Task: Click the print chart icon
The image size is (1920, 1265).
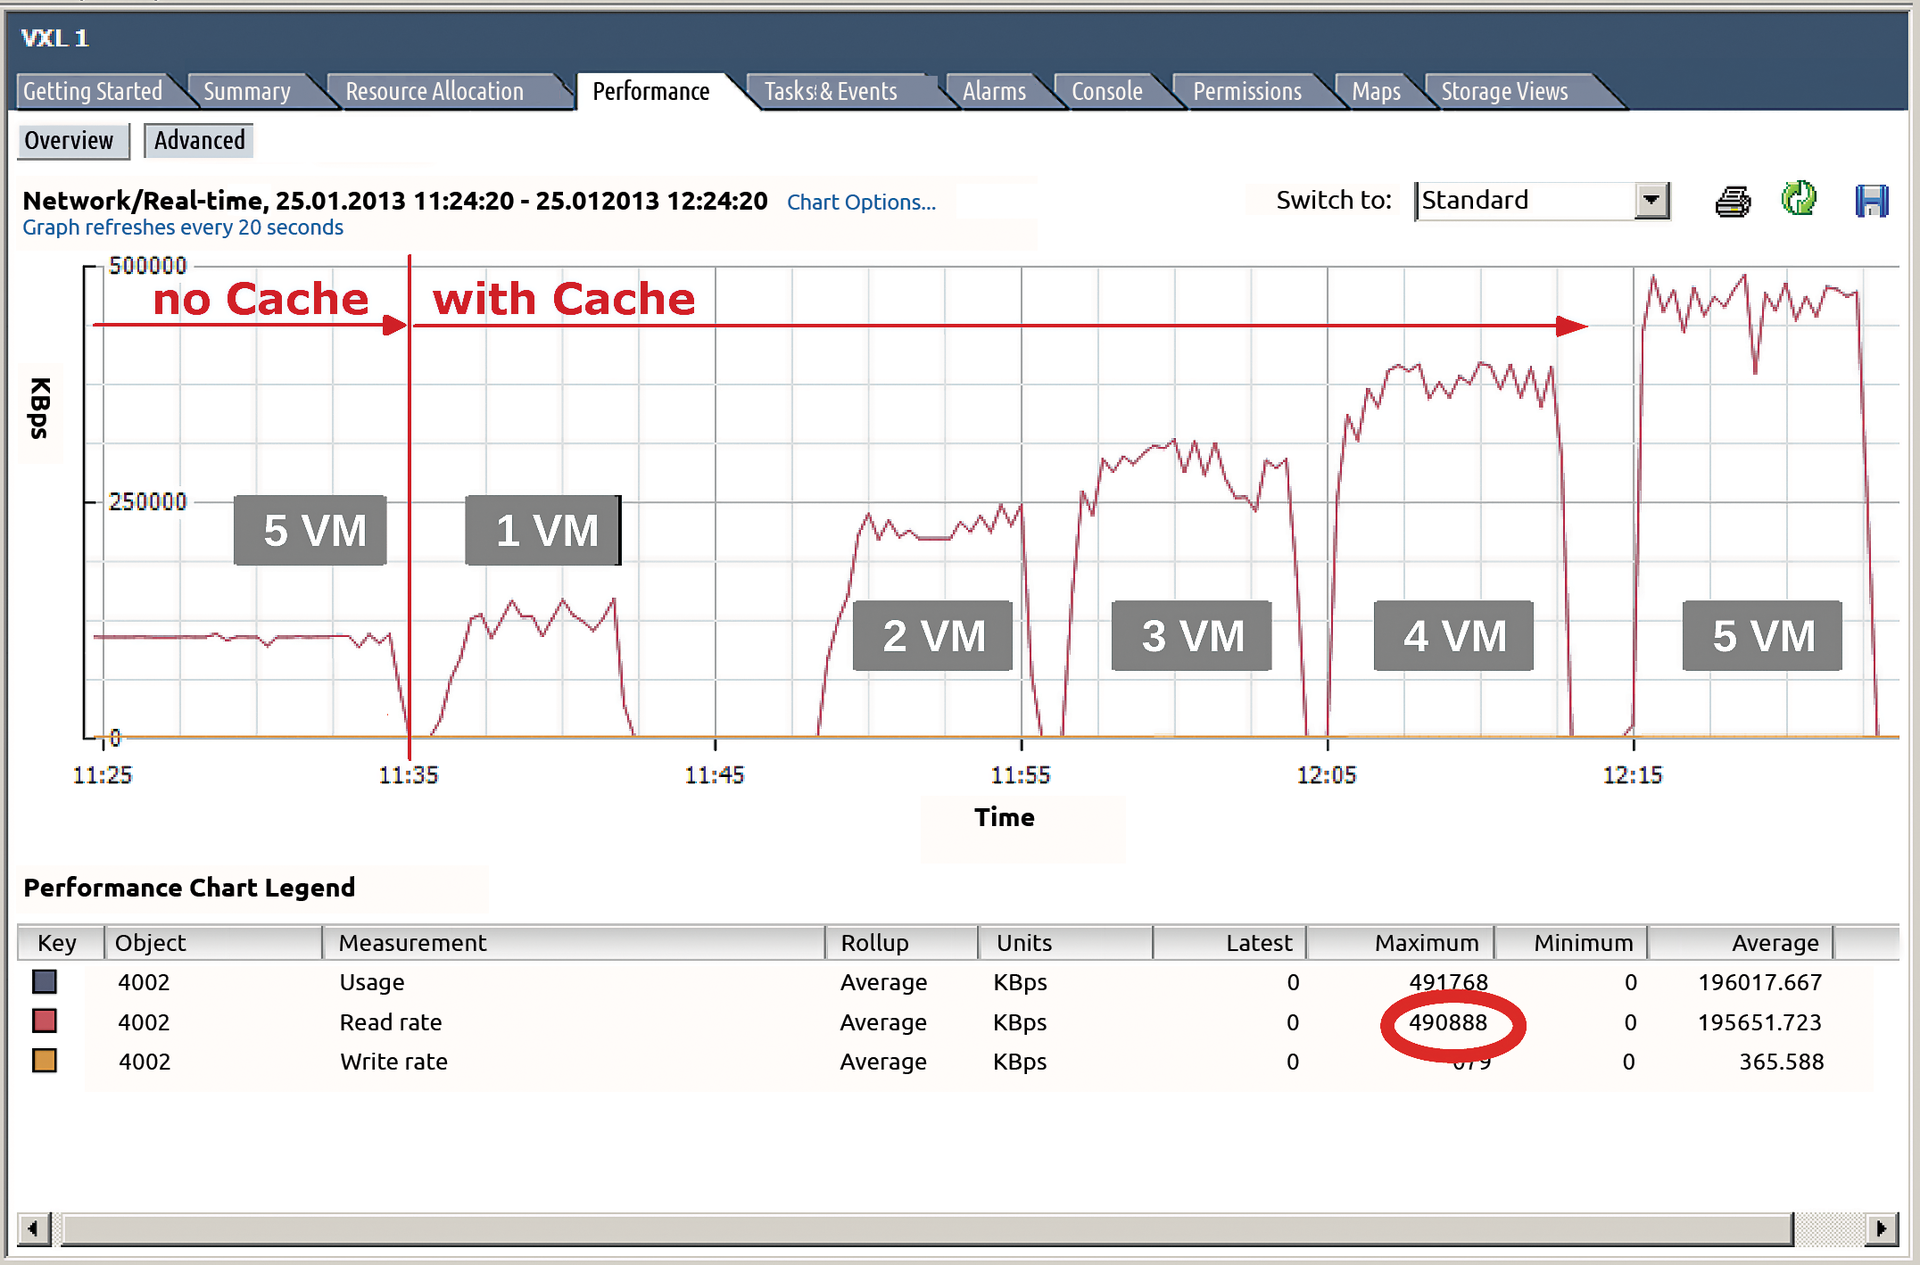Action: point(1733,200)
